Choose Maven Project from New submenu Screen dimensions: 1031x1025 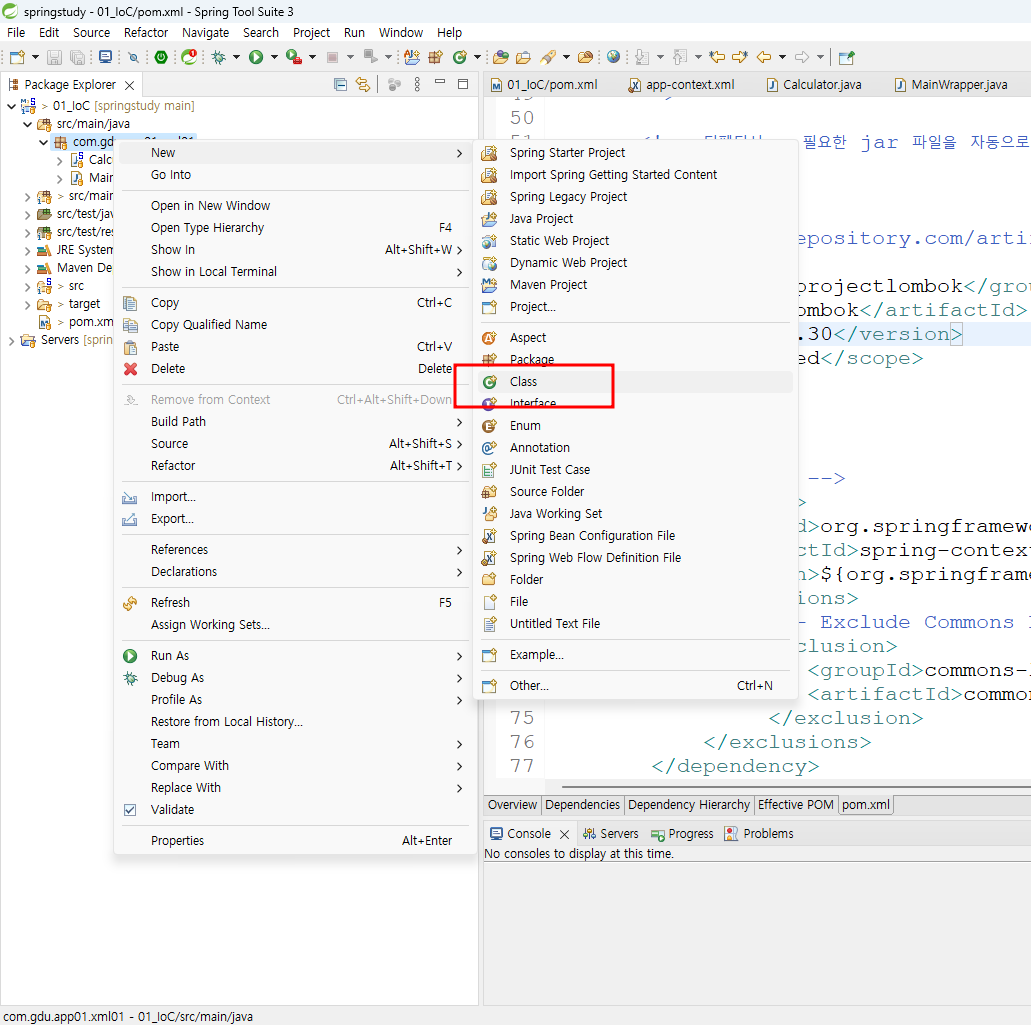tap(635, 285)
